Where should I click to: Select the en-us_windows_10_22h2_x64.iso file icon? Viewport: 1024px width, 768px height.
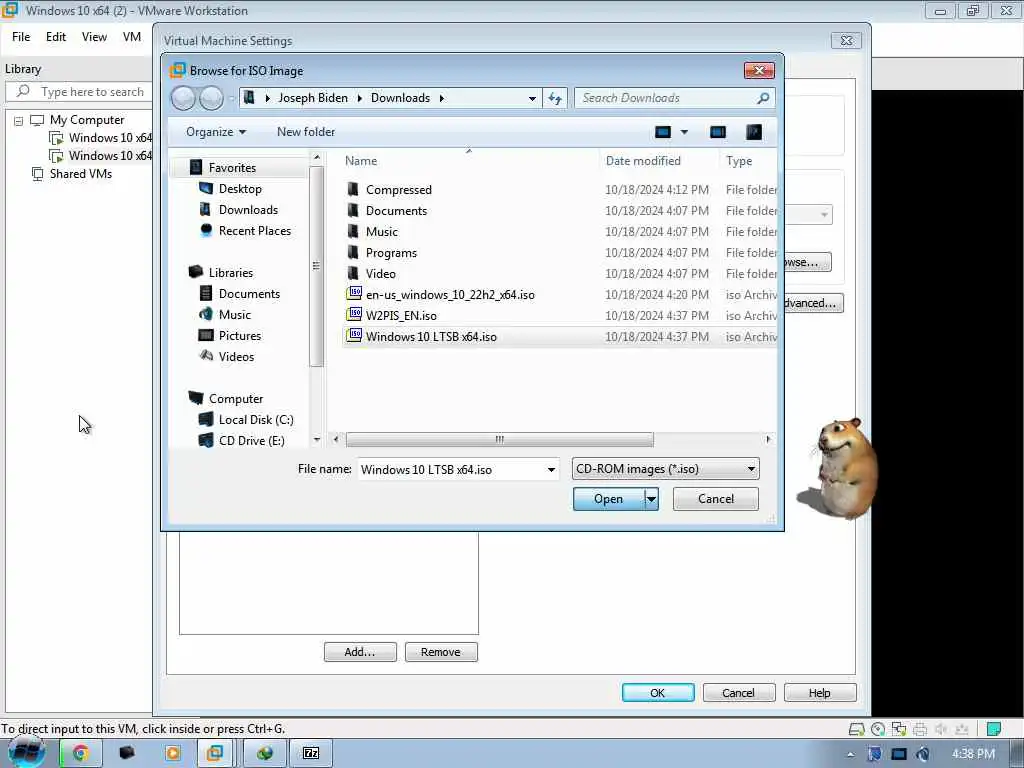click(354, 294)
